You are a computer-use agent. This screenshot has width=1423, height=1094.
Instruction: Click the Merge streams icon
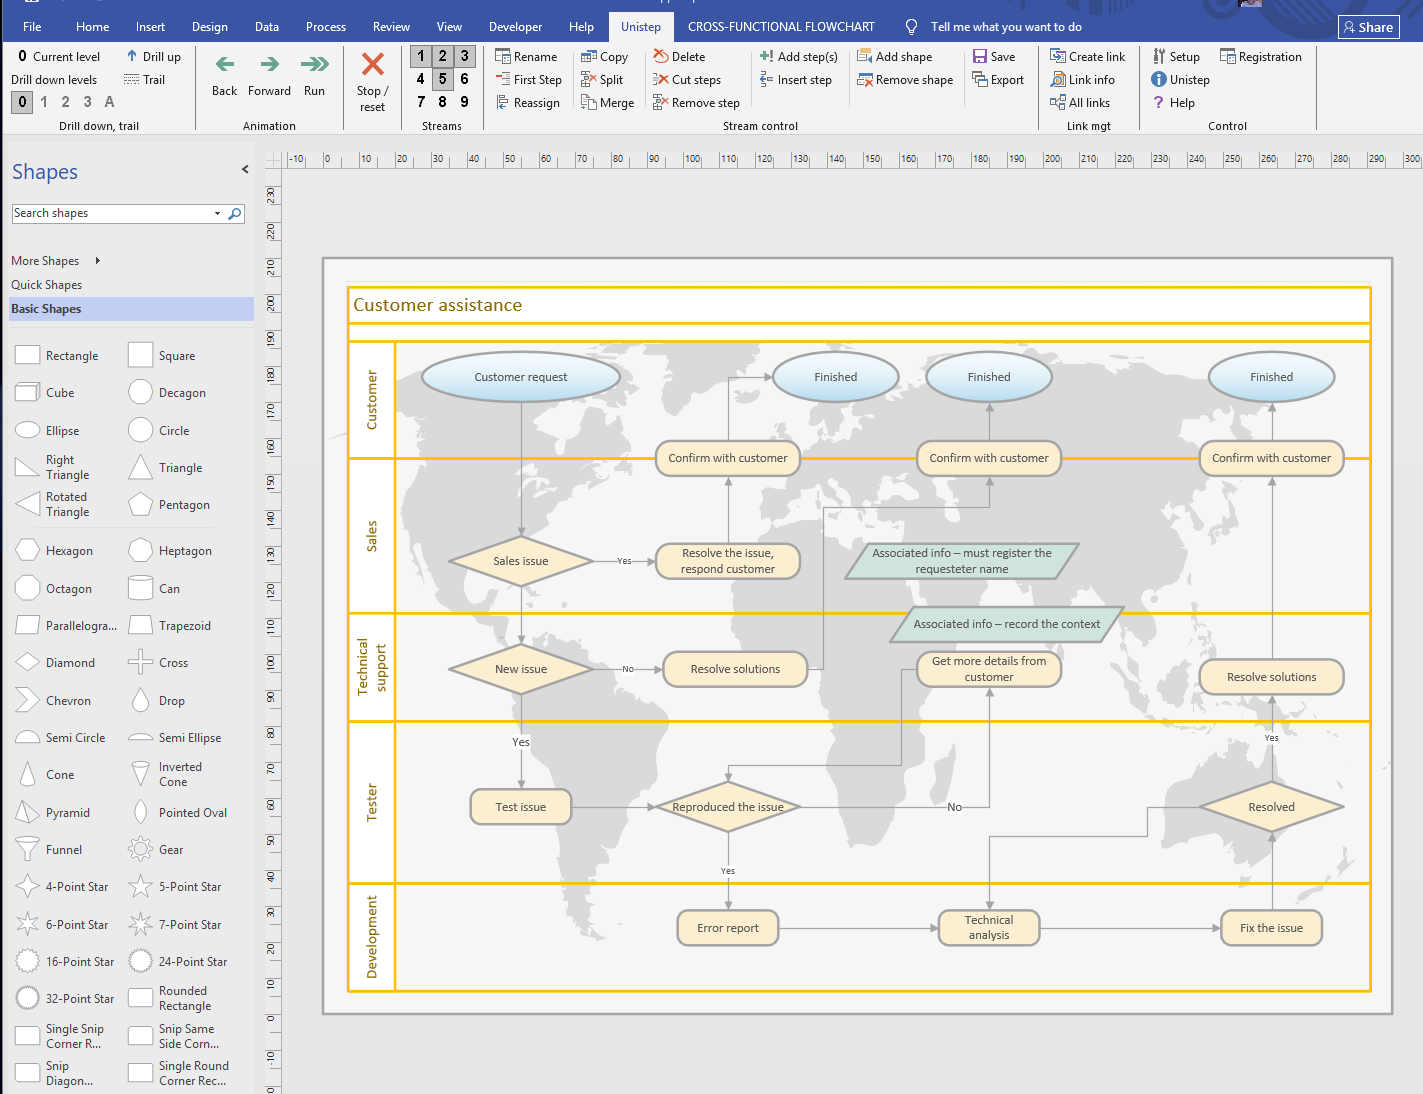pos(589,103)
